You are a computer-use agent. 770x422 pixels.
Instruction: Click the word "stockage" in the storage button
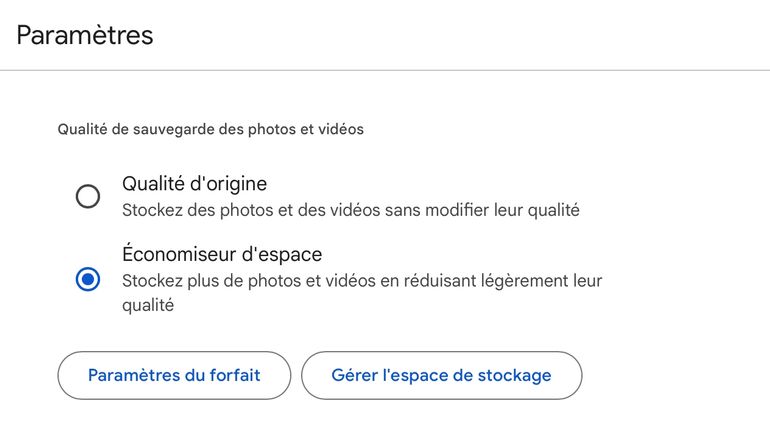514,376
